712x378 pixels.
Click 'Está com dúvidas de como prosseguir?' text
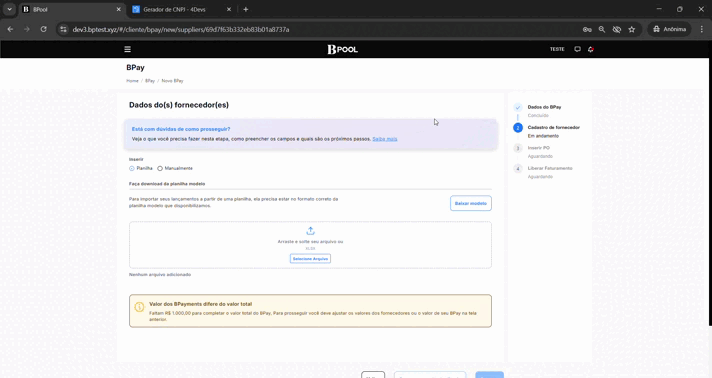pos(181,129)
